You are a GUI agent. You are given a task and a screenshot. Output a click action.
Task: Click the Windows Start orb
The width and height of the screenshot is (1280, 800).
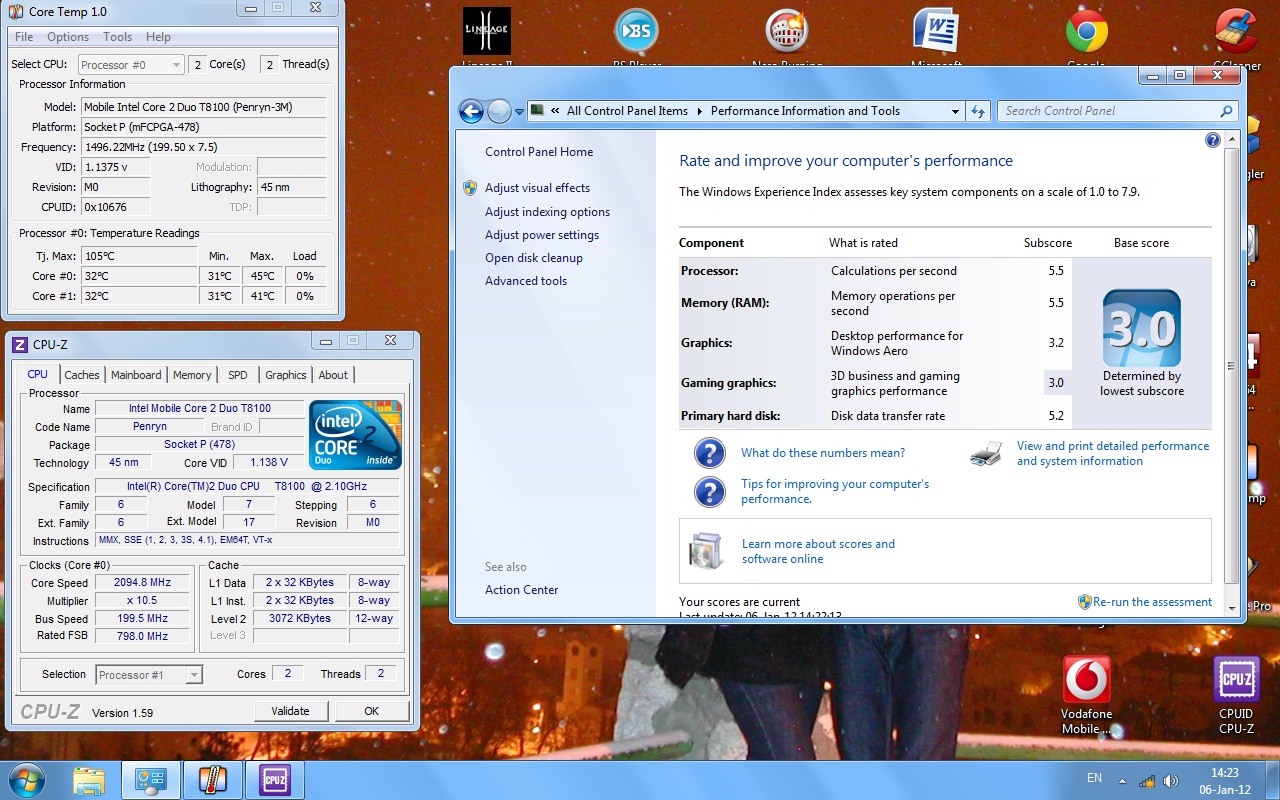[x=27, y=780]
